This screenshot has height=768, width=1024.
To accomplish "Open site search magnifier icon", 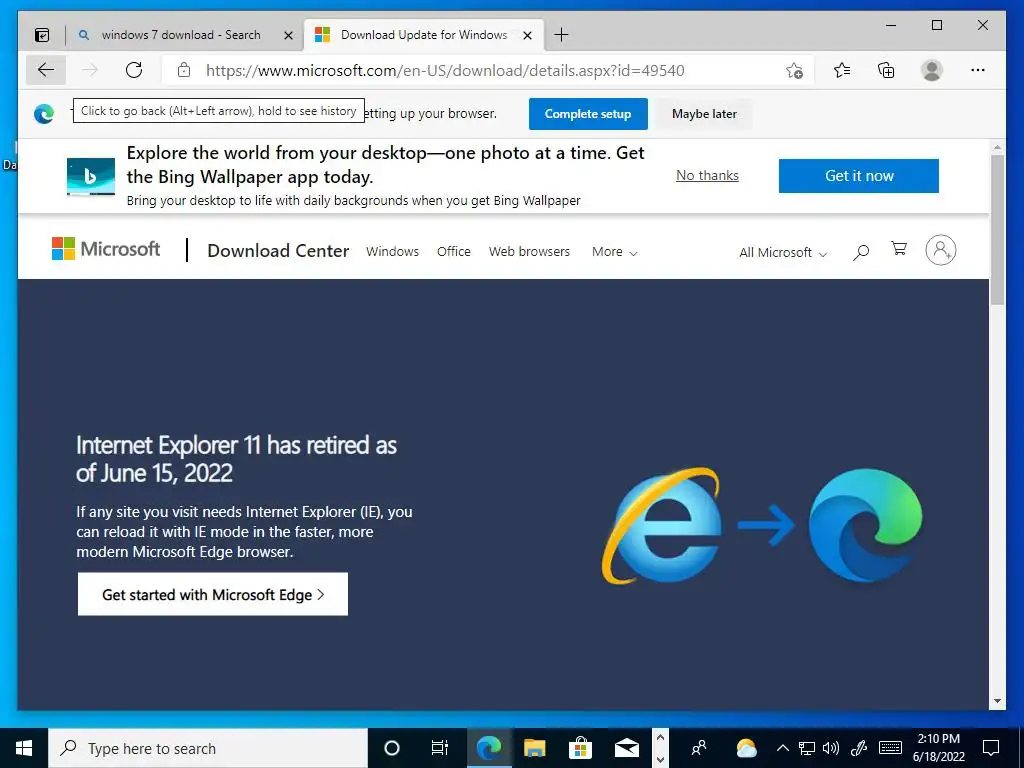I will 861,252.
